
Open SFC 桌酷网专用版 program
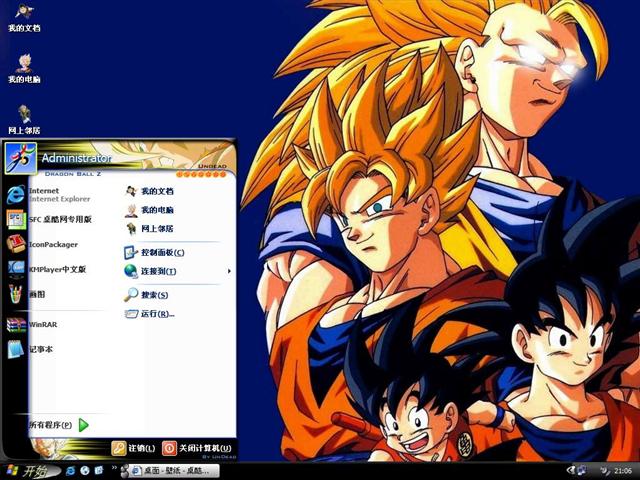coord(49,220)
